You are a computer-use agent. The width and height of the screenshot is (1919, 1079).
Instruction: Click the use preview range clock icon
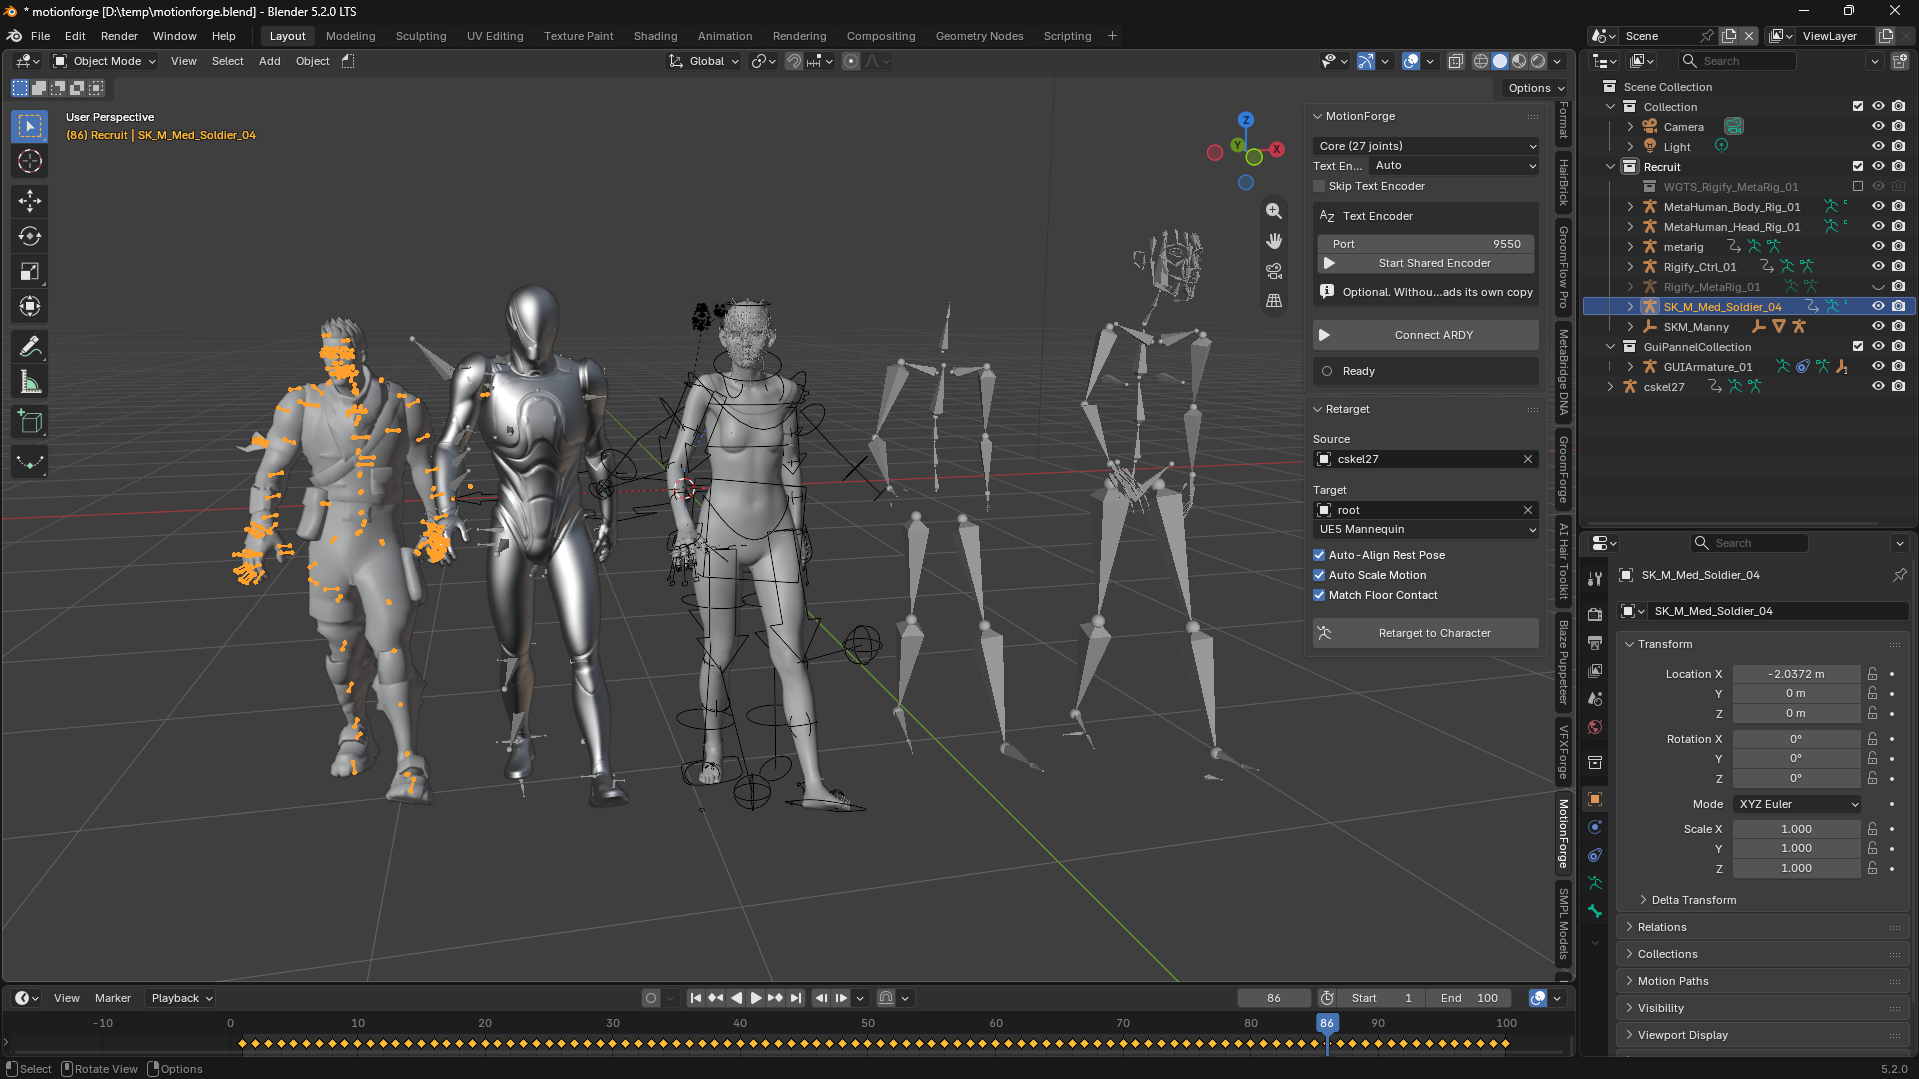(1327, 998)
